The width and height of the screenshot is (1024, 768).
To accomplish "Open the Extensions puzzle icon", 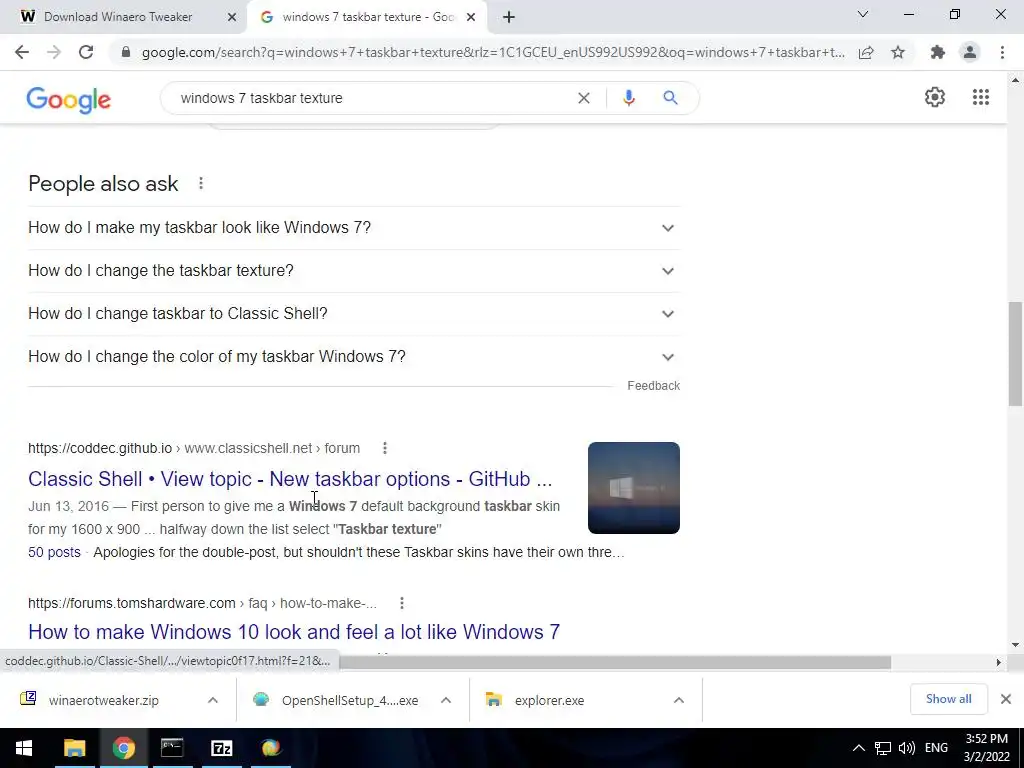I will pos(938,52).
